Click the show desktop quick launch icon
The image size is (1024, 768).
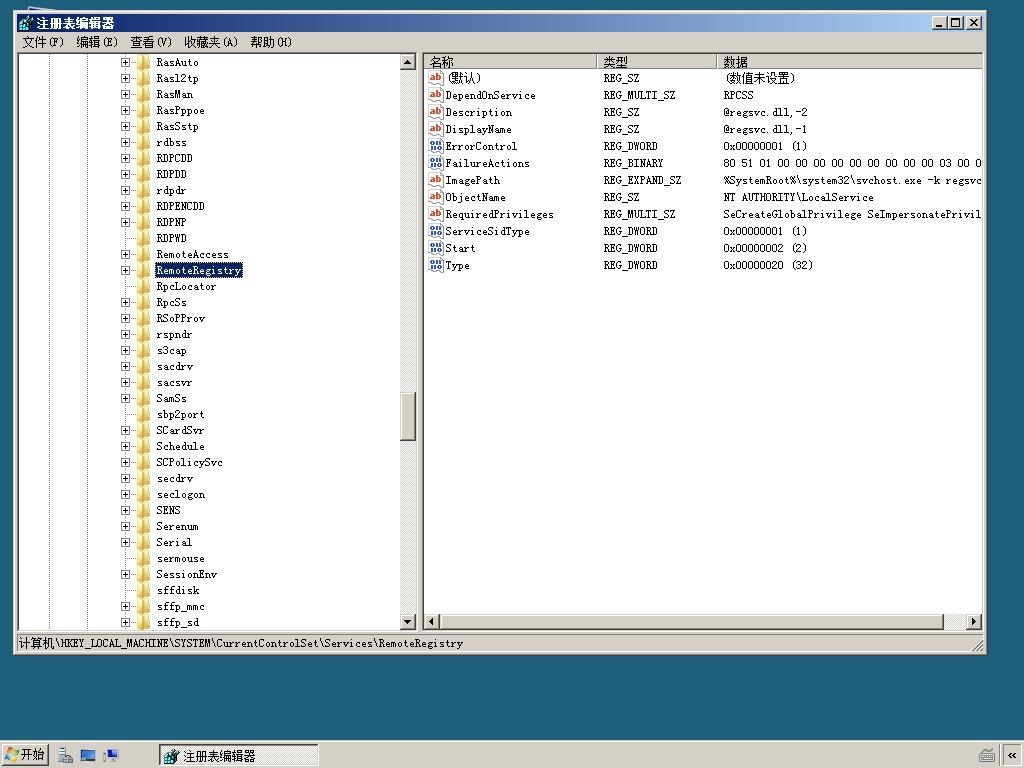coord(88,756)
